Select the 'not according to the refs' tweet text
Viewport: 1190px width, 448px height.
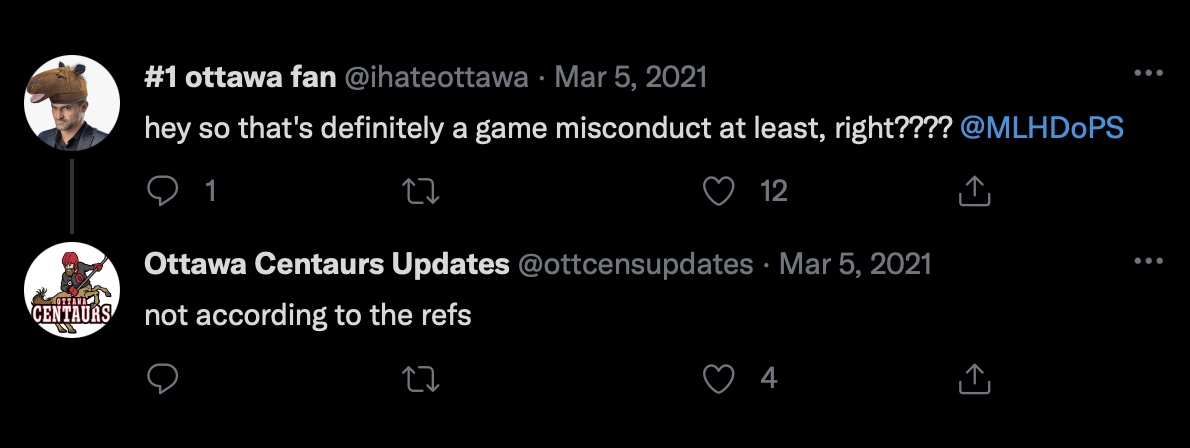pos(307,316)
